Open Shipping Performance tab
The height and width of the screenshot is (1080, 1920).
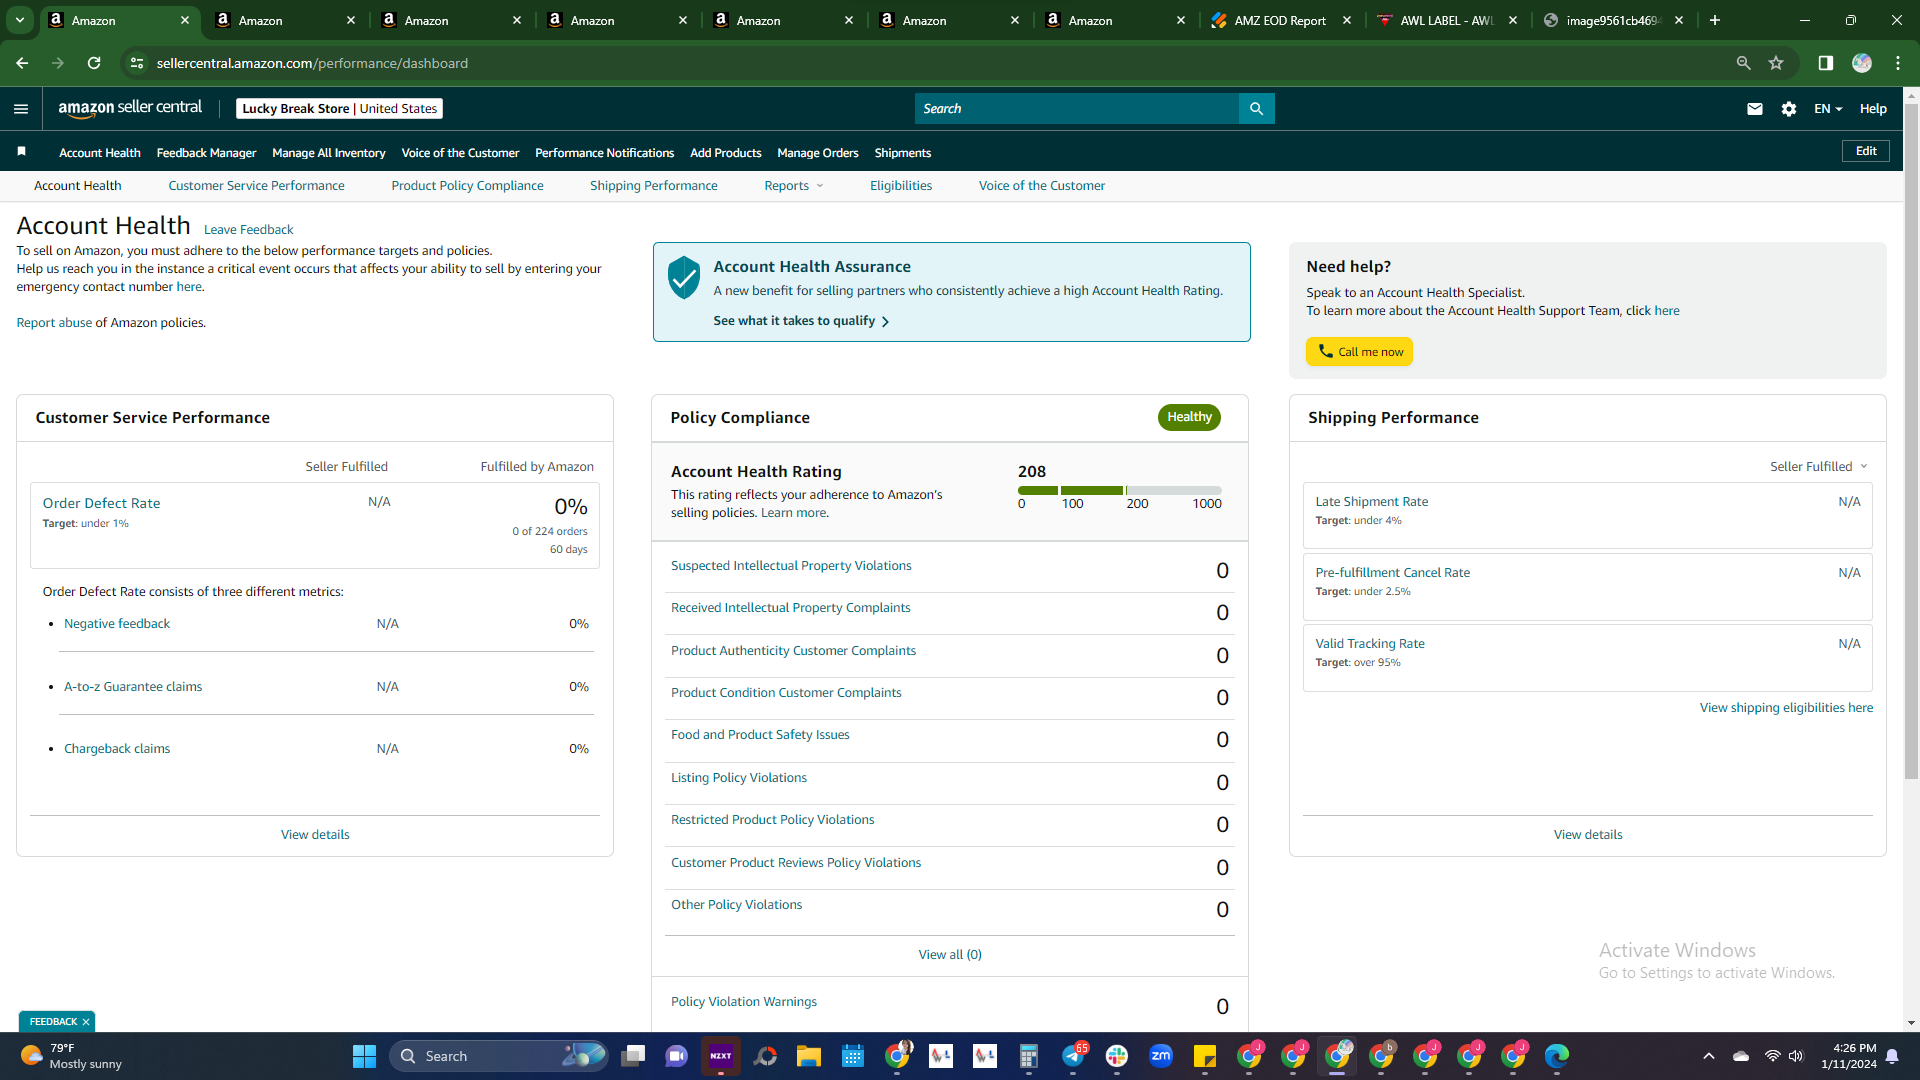click(x=653, y=186)
